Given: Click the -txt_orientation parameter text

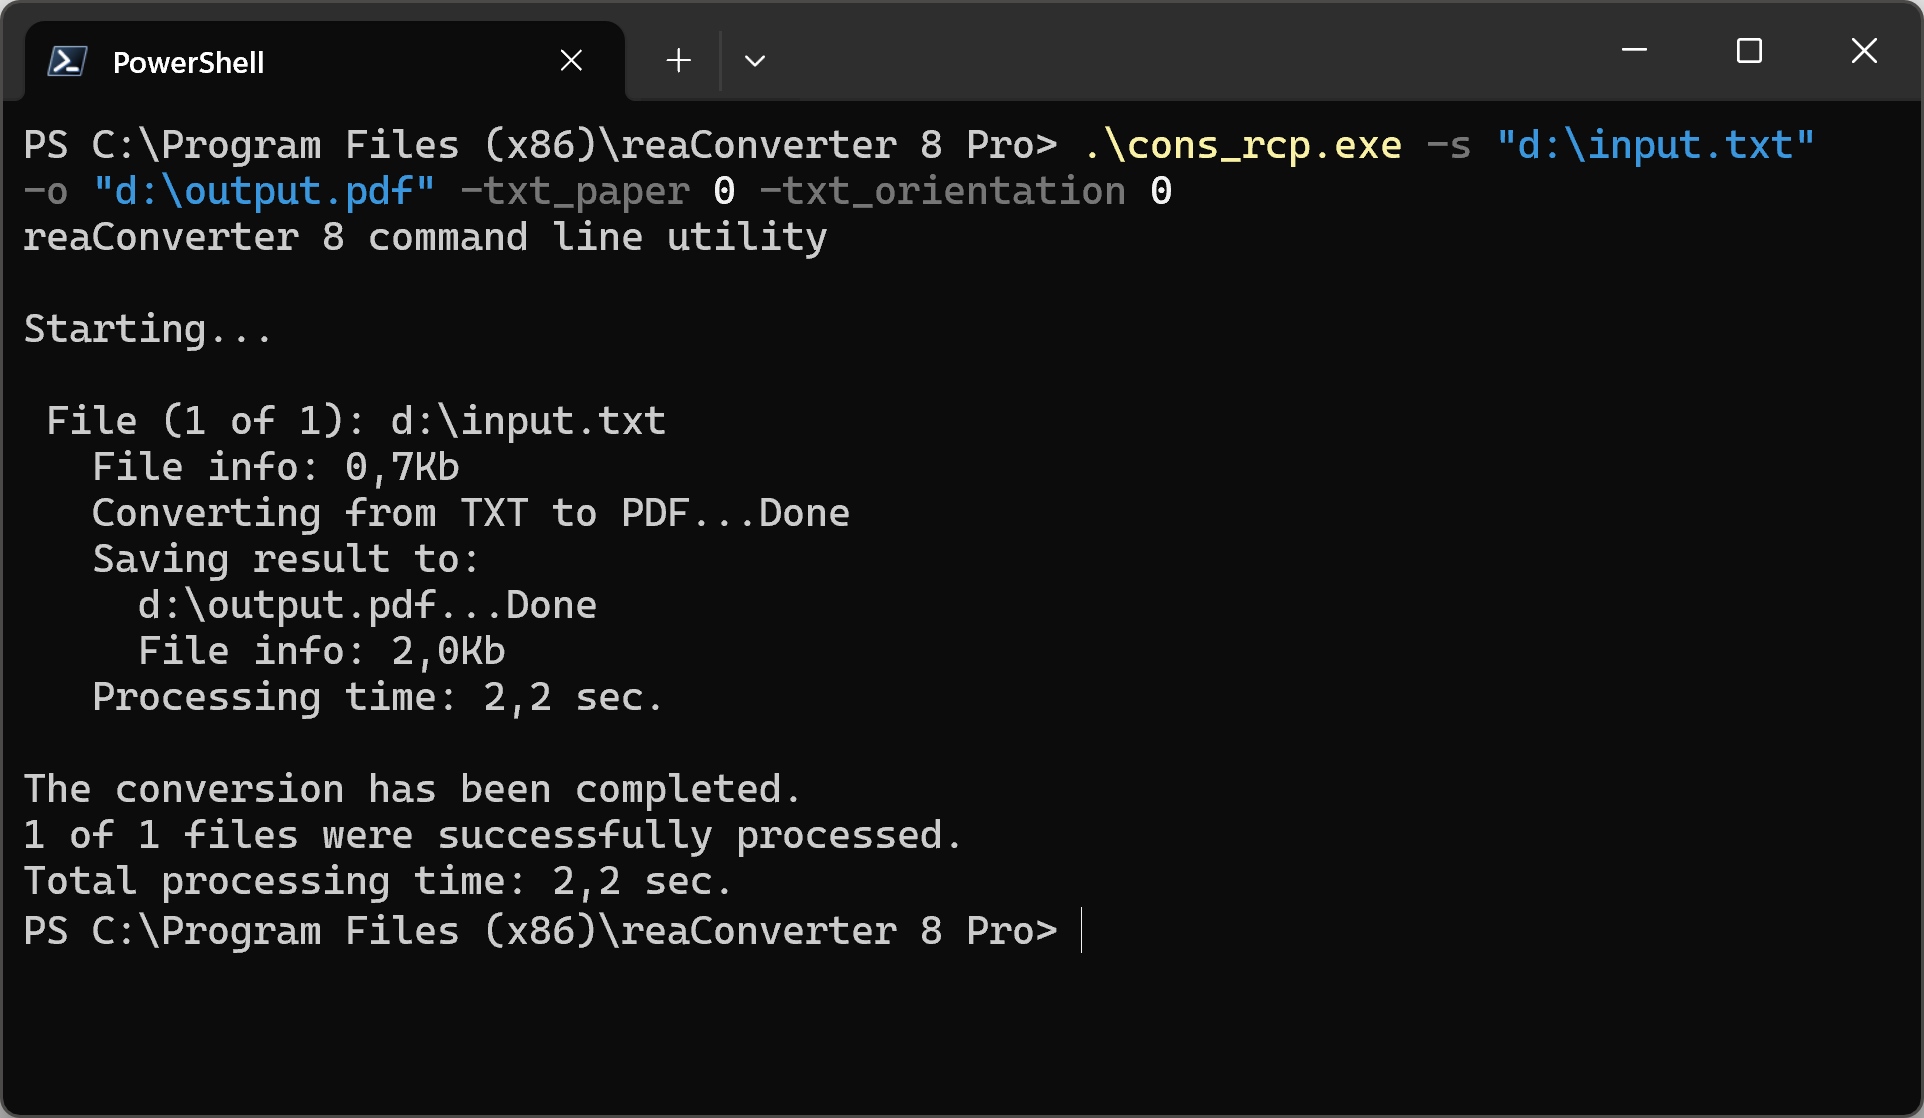Looking at the screenshot, I should point(943,192).
